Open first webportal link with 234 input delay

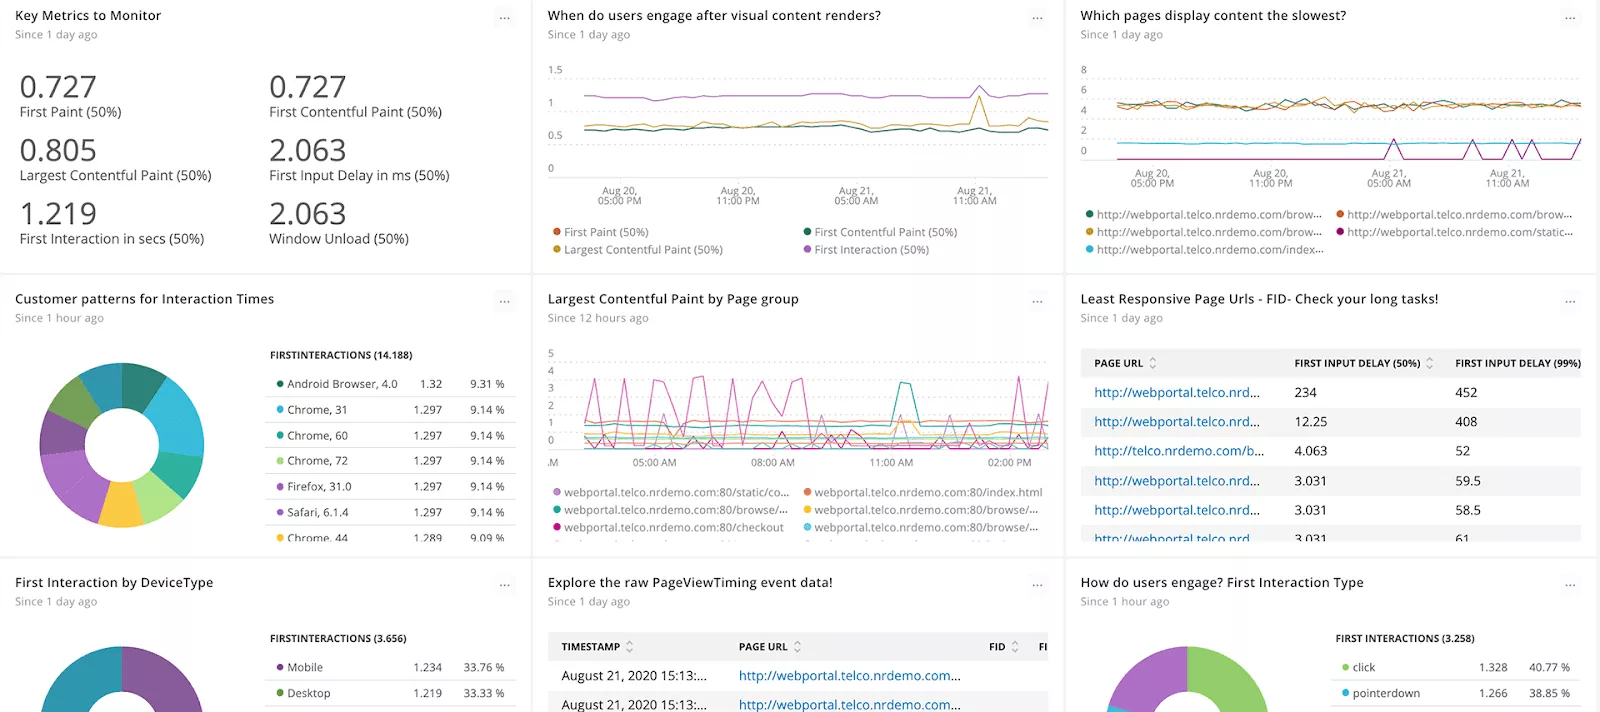tap(1177, 392)
